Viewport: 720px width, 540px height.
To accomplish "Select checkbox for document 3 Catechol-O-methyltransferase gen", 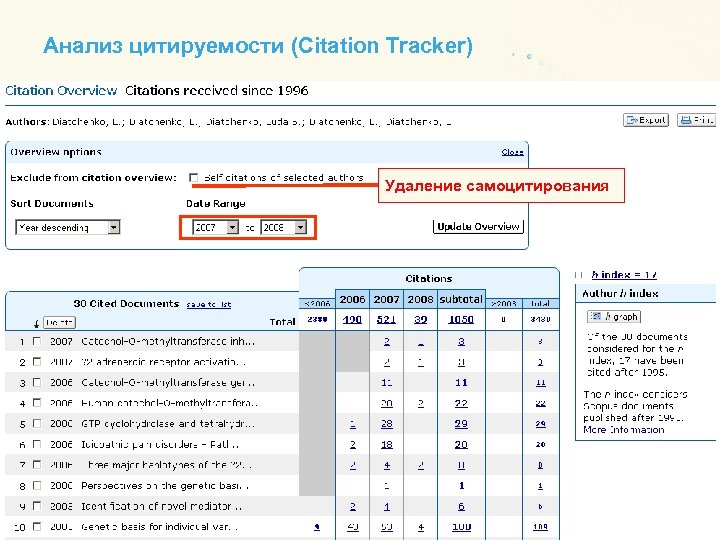I will pos(37,382).
